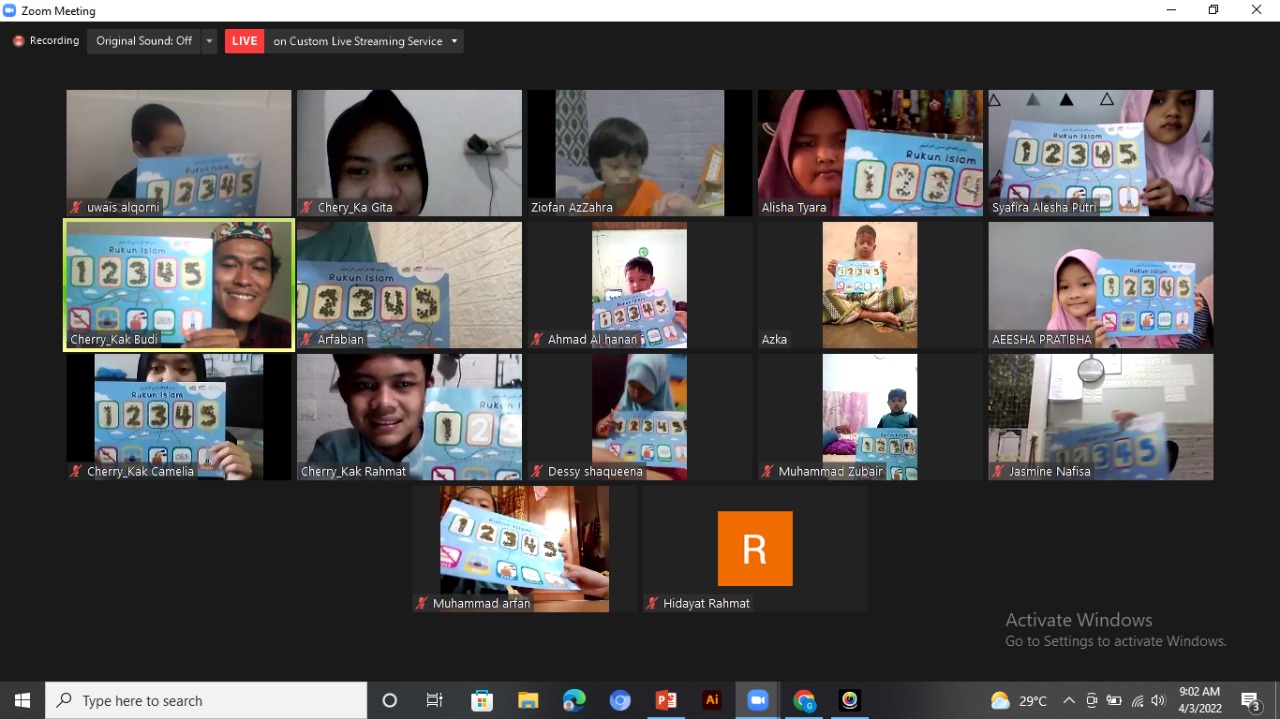This screenshot has width=1280, height=719.
Task: Open the Original Sound dropdown arrow
Action: pos(209,41)
